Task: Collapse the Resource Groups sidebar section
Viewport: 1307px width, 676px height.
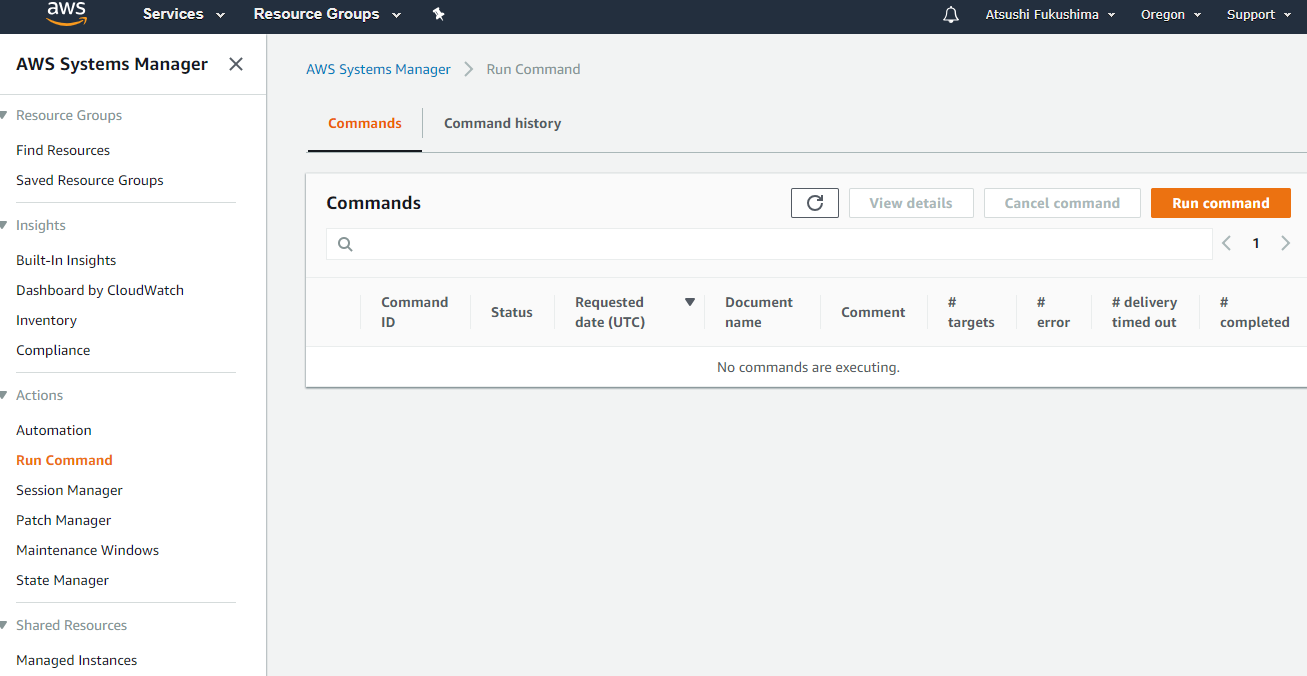Action: point(4,115)
